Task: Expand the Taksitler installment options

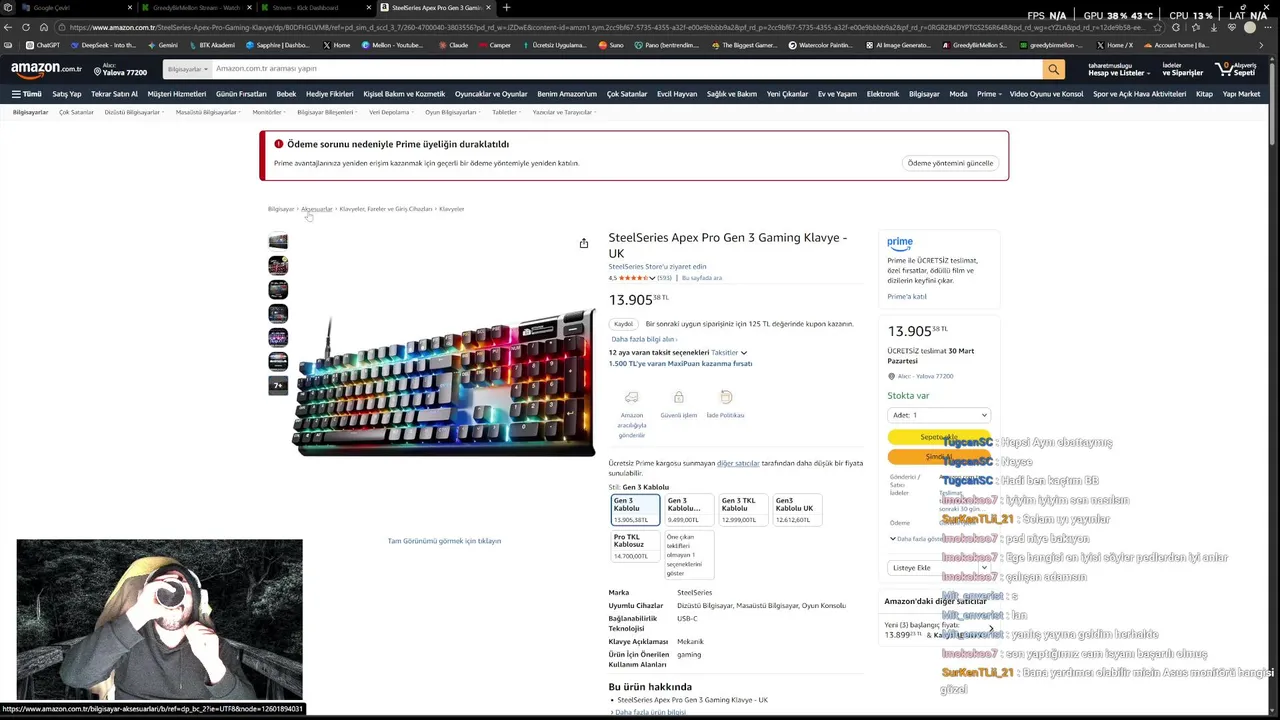Action: [729, 353]
